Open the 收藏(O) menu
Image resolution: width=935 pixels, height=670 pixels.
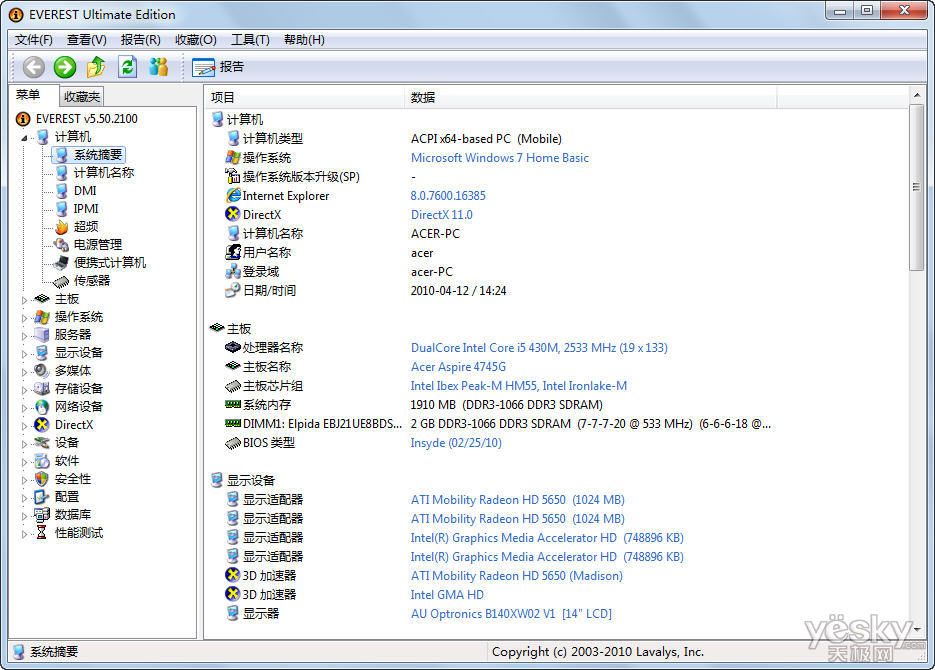pyautogui.click(x=196, y=40)
